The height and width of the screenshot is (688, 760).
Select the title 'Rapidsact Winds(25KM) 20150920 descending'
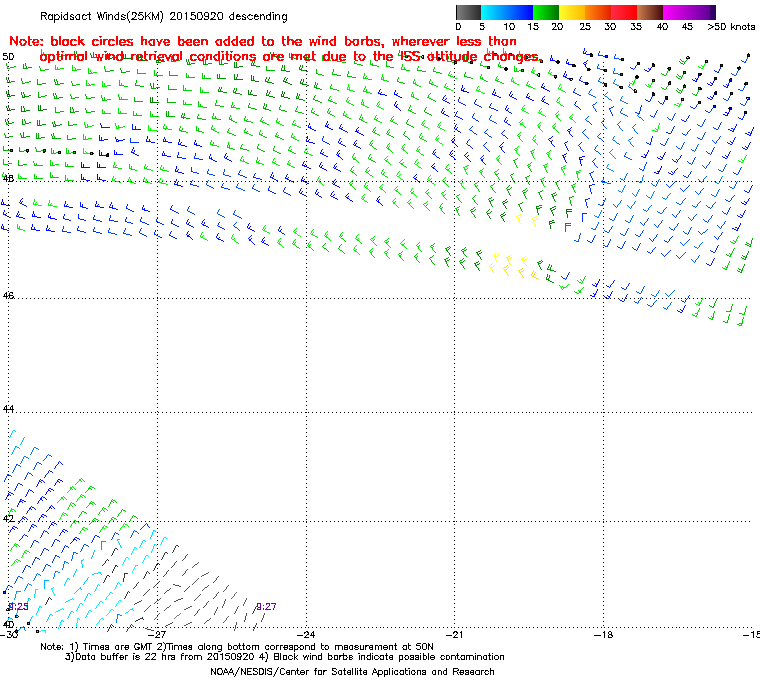click(x=164, y=16)
